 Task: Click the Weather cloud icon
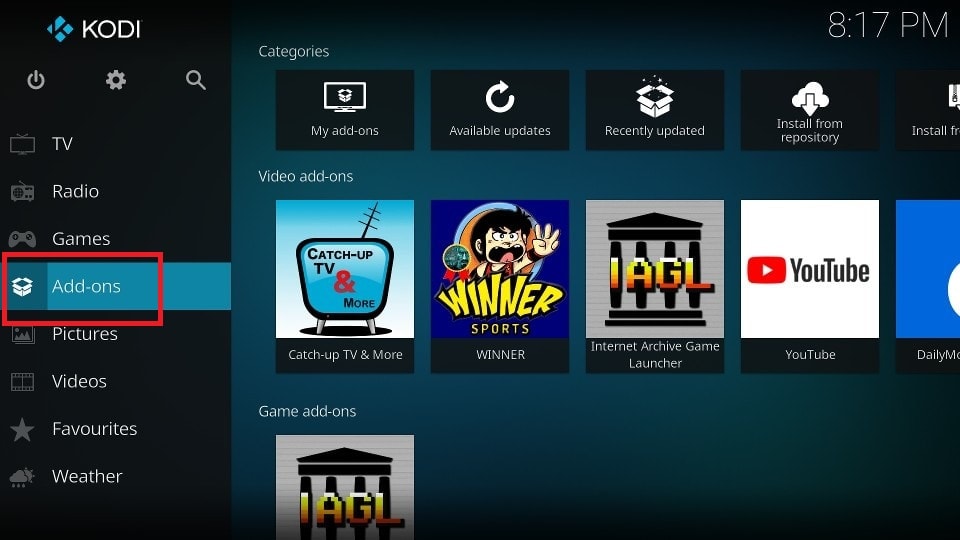pyautogui.click(x=23, y=476)
